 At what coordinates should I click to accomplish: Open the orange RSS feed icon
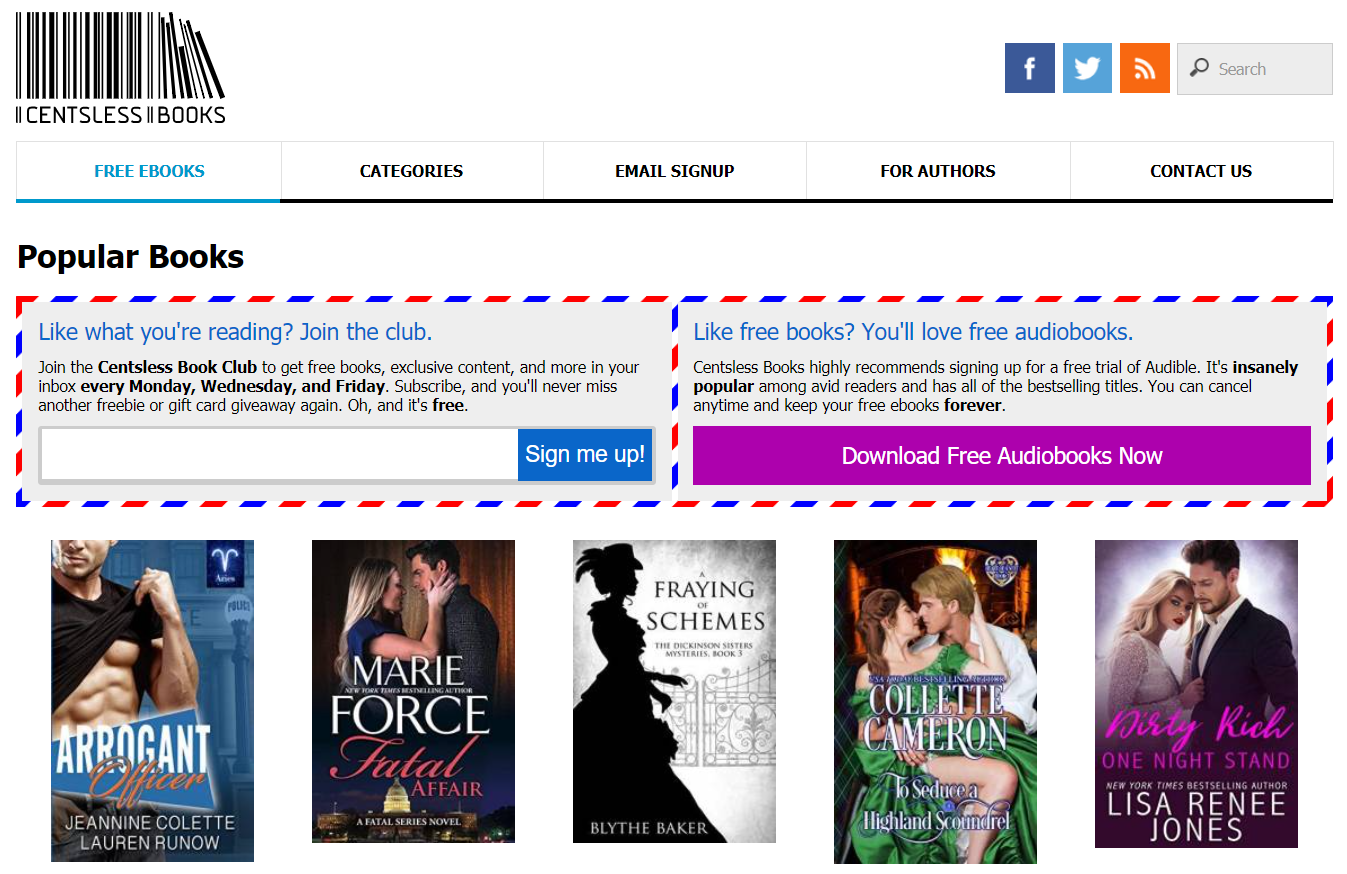click(x=1145, y=68)
